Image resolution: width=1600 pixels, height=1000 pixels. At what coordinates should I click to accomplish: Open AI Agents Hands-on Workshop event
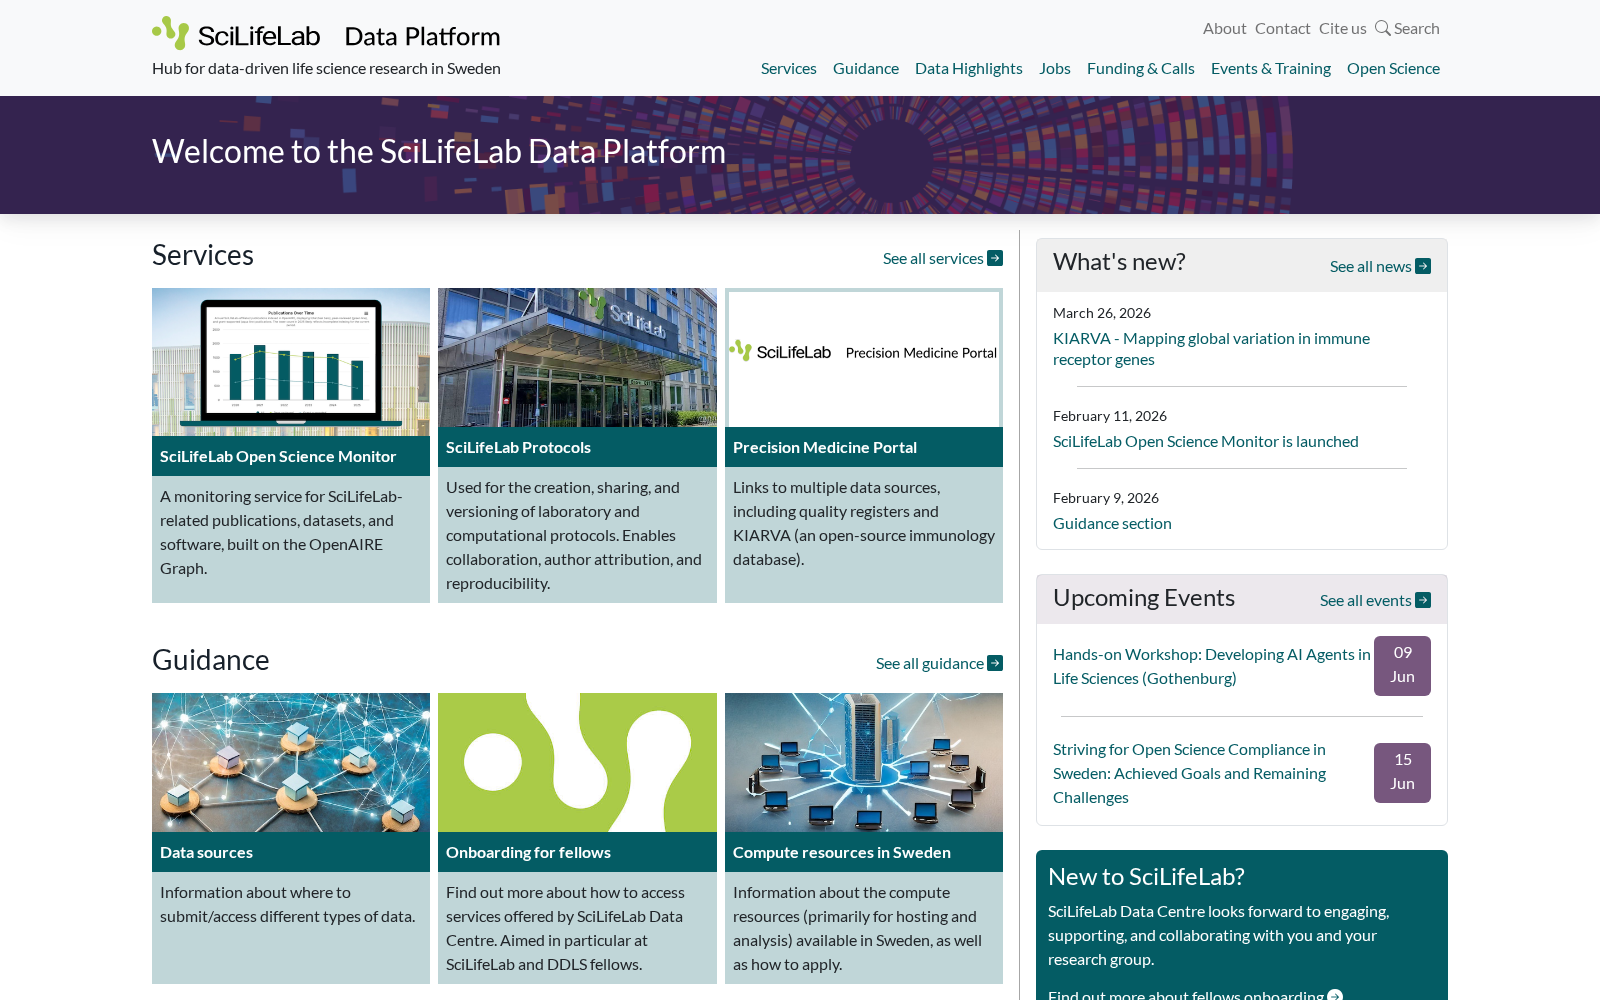click(x=1211, y=666)
